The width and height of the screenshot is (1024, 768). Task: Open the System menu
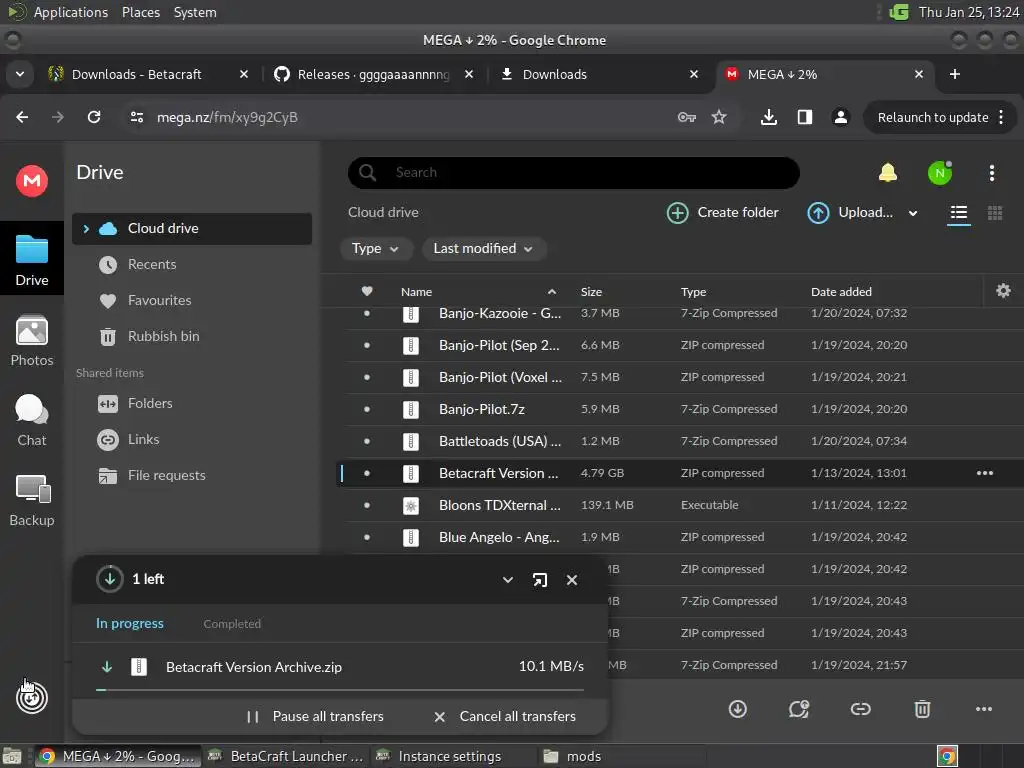pyautogui.click(x=195, y=12)
